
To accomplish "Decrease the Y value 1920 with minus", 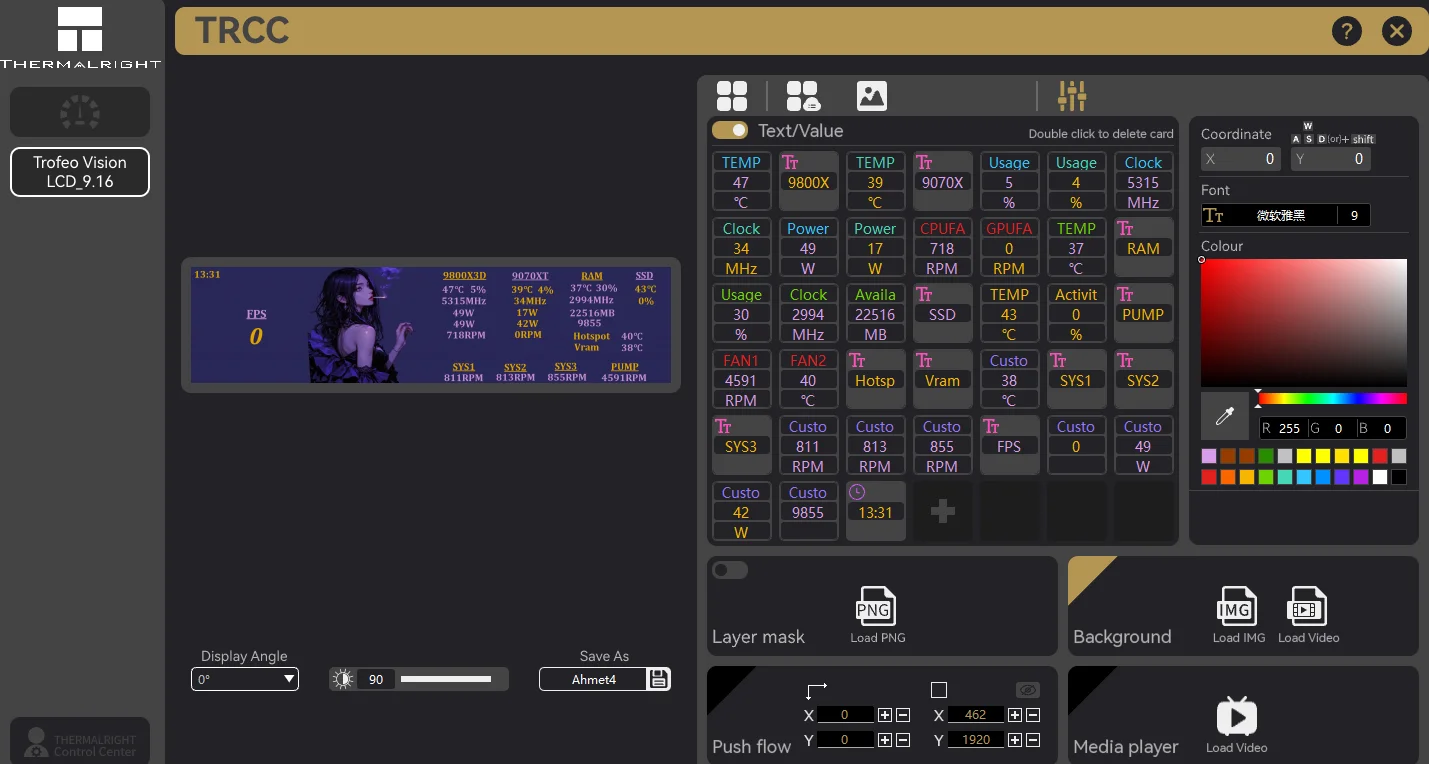I will tap(1033, 740).
